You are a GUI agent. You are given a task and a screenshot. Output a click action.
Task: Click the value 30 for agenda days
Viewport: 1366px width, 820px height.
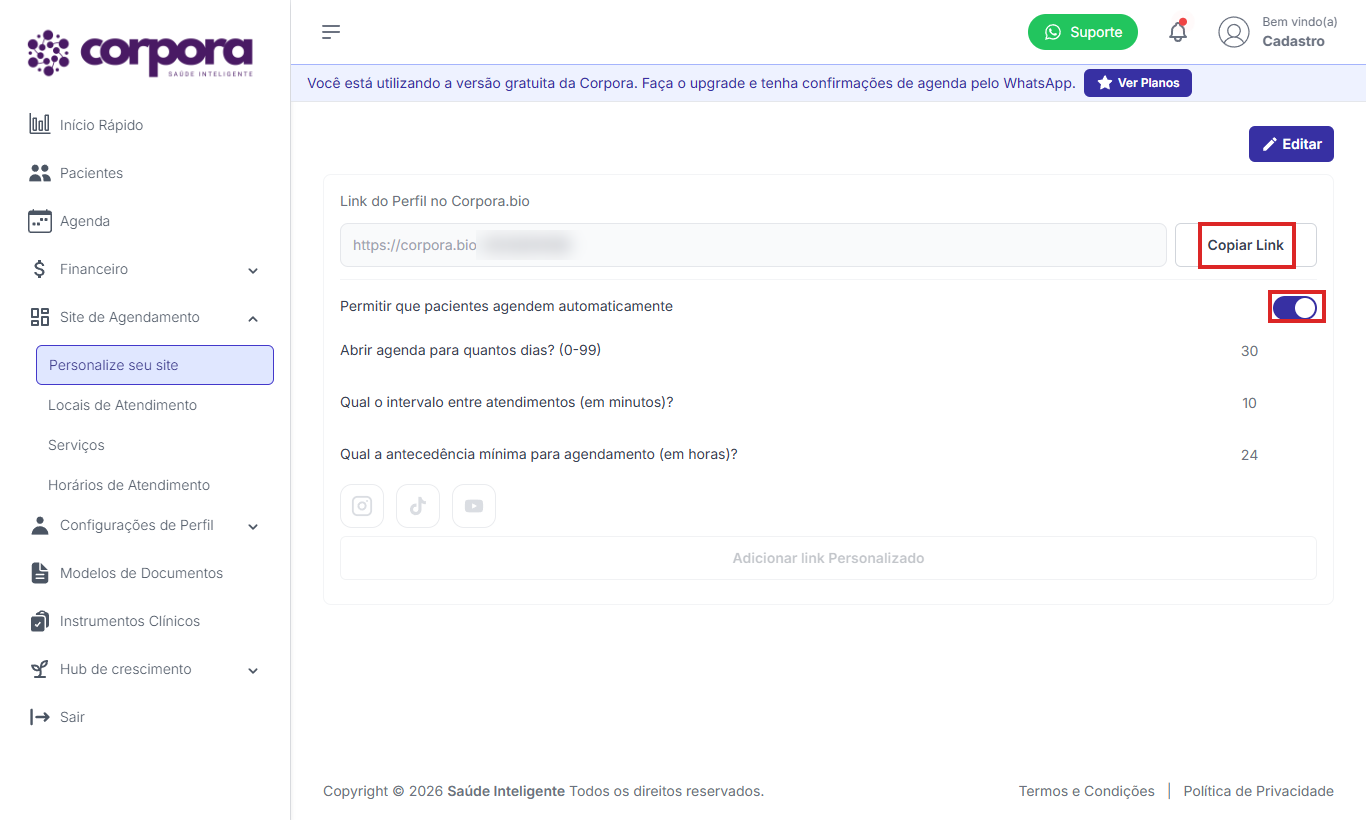tap(1249, 351)
